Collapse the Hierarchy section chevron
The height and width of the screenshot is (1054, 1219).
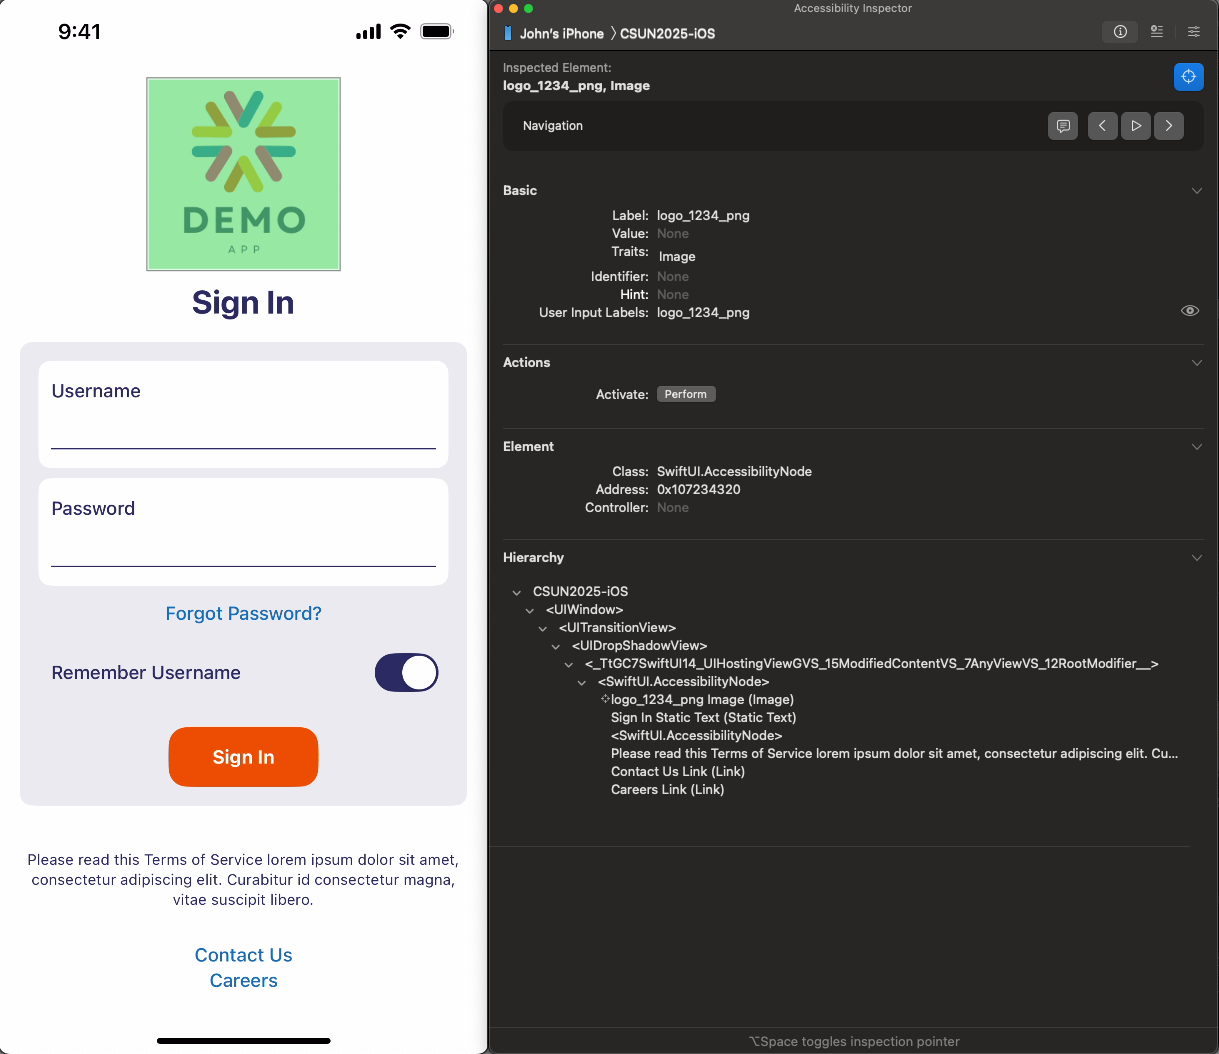tap(1196, 558)
